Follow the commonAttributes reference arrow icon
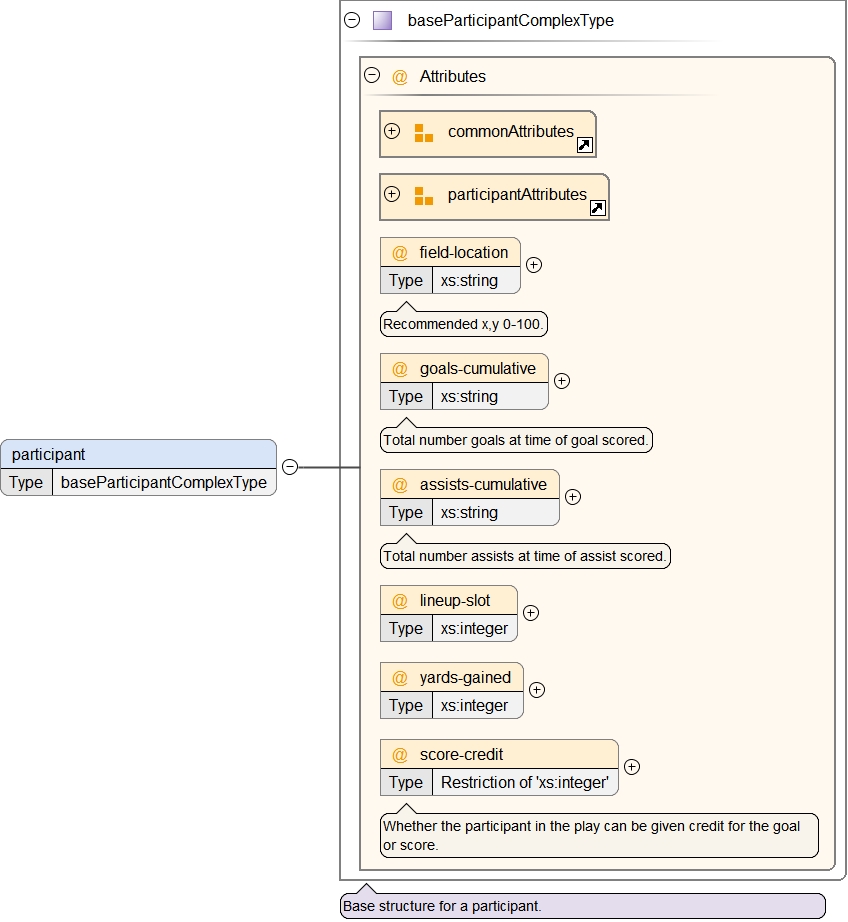The image size is (848, 922). coord(585,145)
